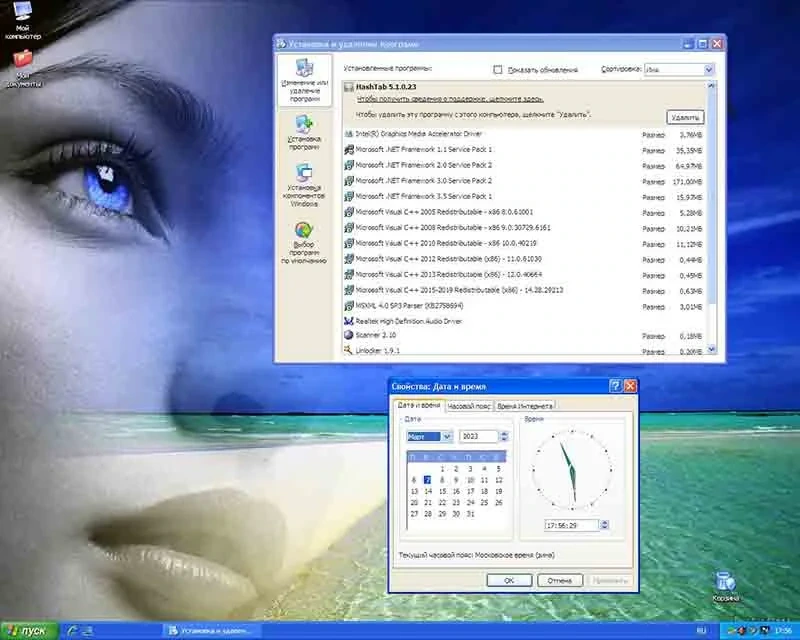This screenshot has height=640, width=800.
Task: Click .NET Framework 1.1 Service Pack 1 icon
Action: coord(349,150)
